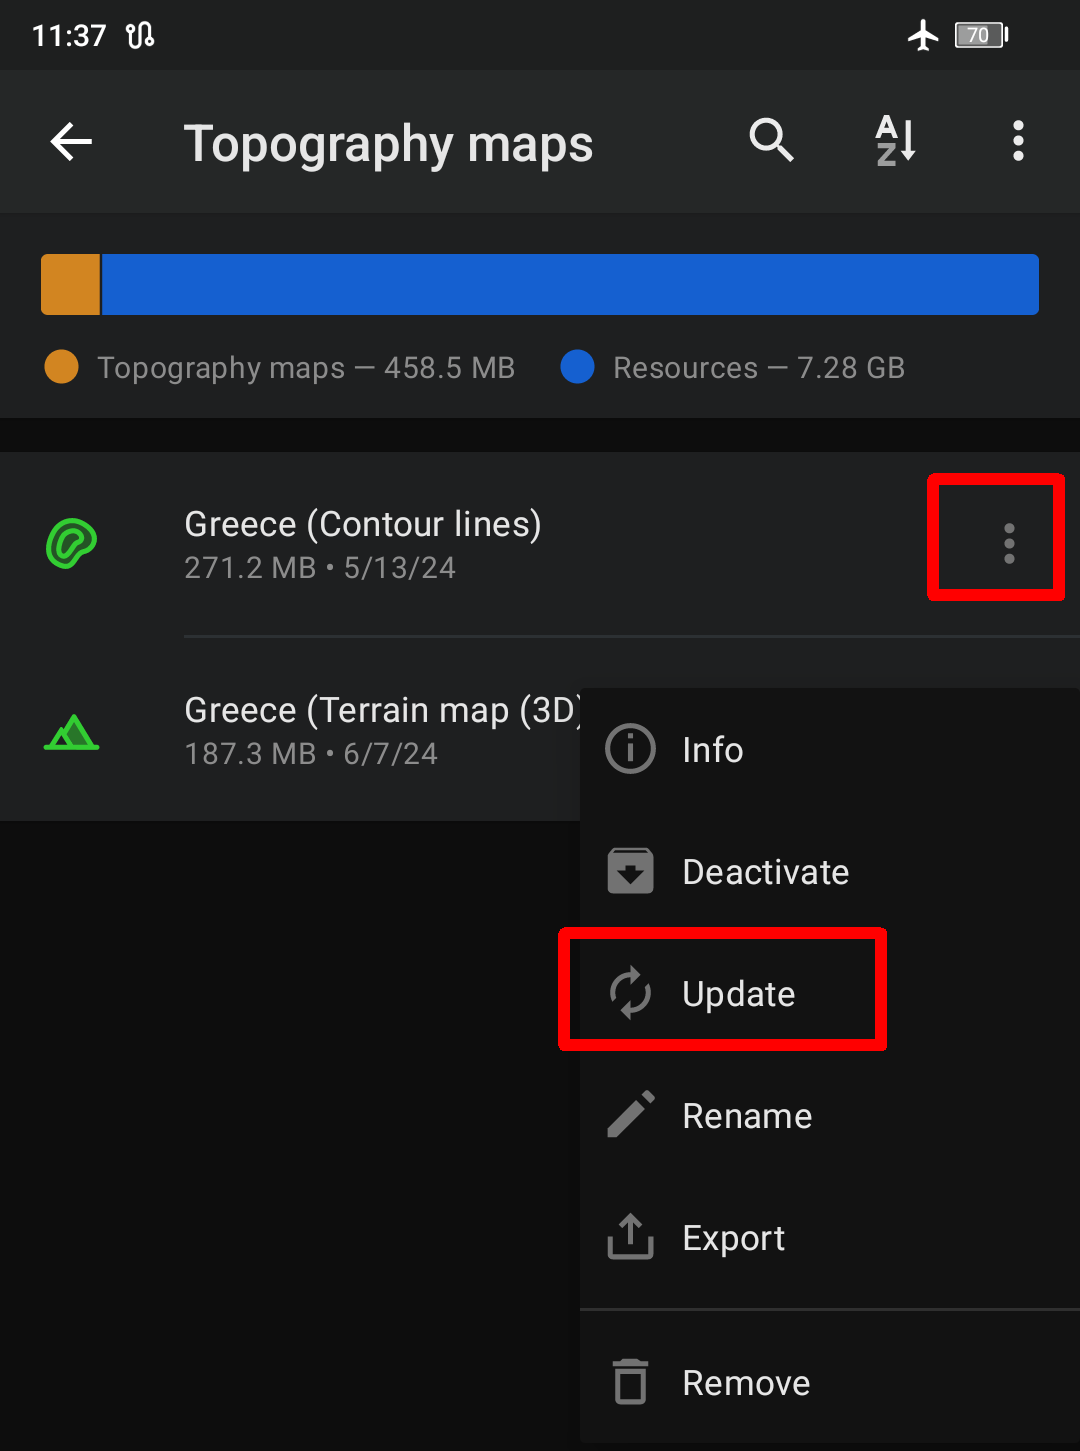The height and width of the screenshot is (1451, 1080).
Task: Click the green contour lines icon
Action: (72, 543)
